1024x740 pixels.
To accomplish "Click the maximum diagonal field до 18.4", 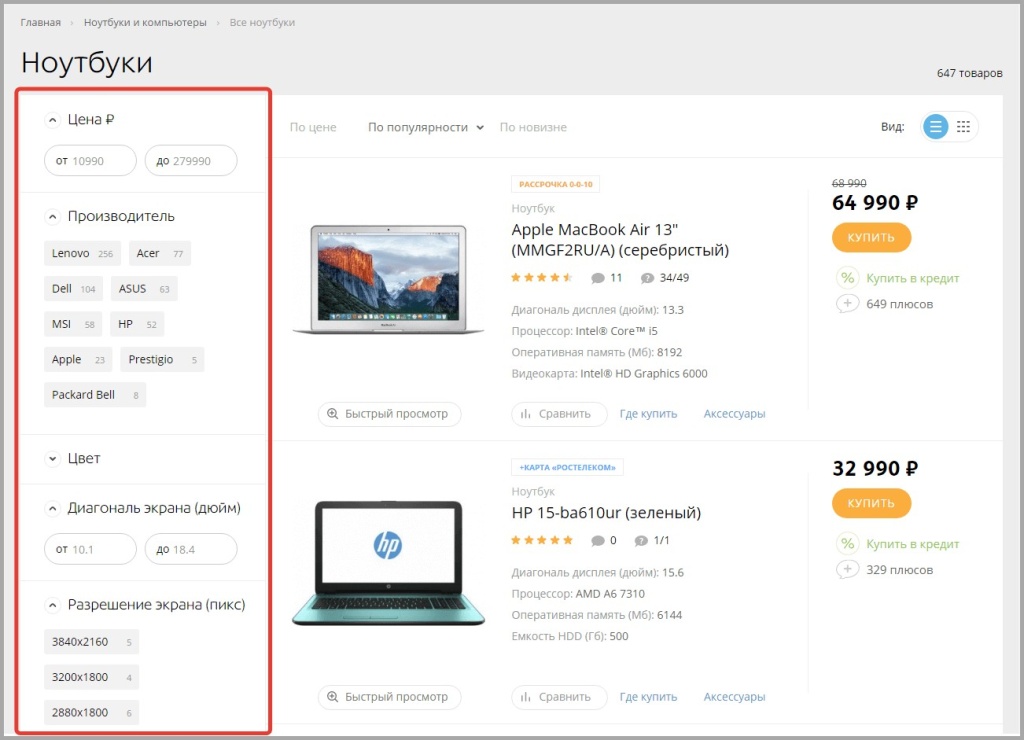I will pyautogui.click(x=191, y=549).
